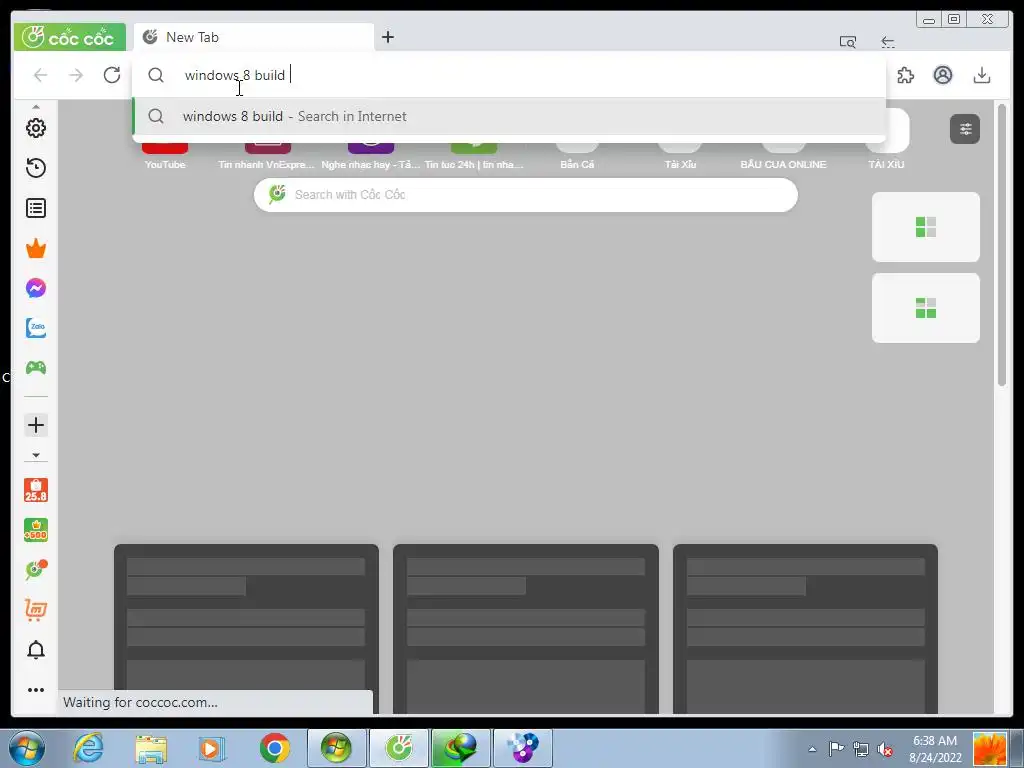Open Messenger from the sidebar
1024x768 pixels.
(x=36, y=288)
